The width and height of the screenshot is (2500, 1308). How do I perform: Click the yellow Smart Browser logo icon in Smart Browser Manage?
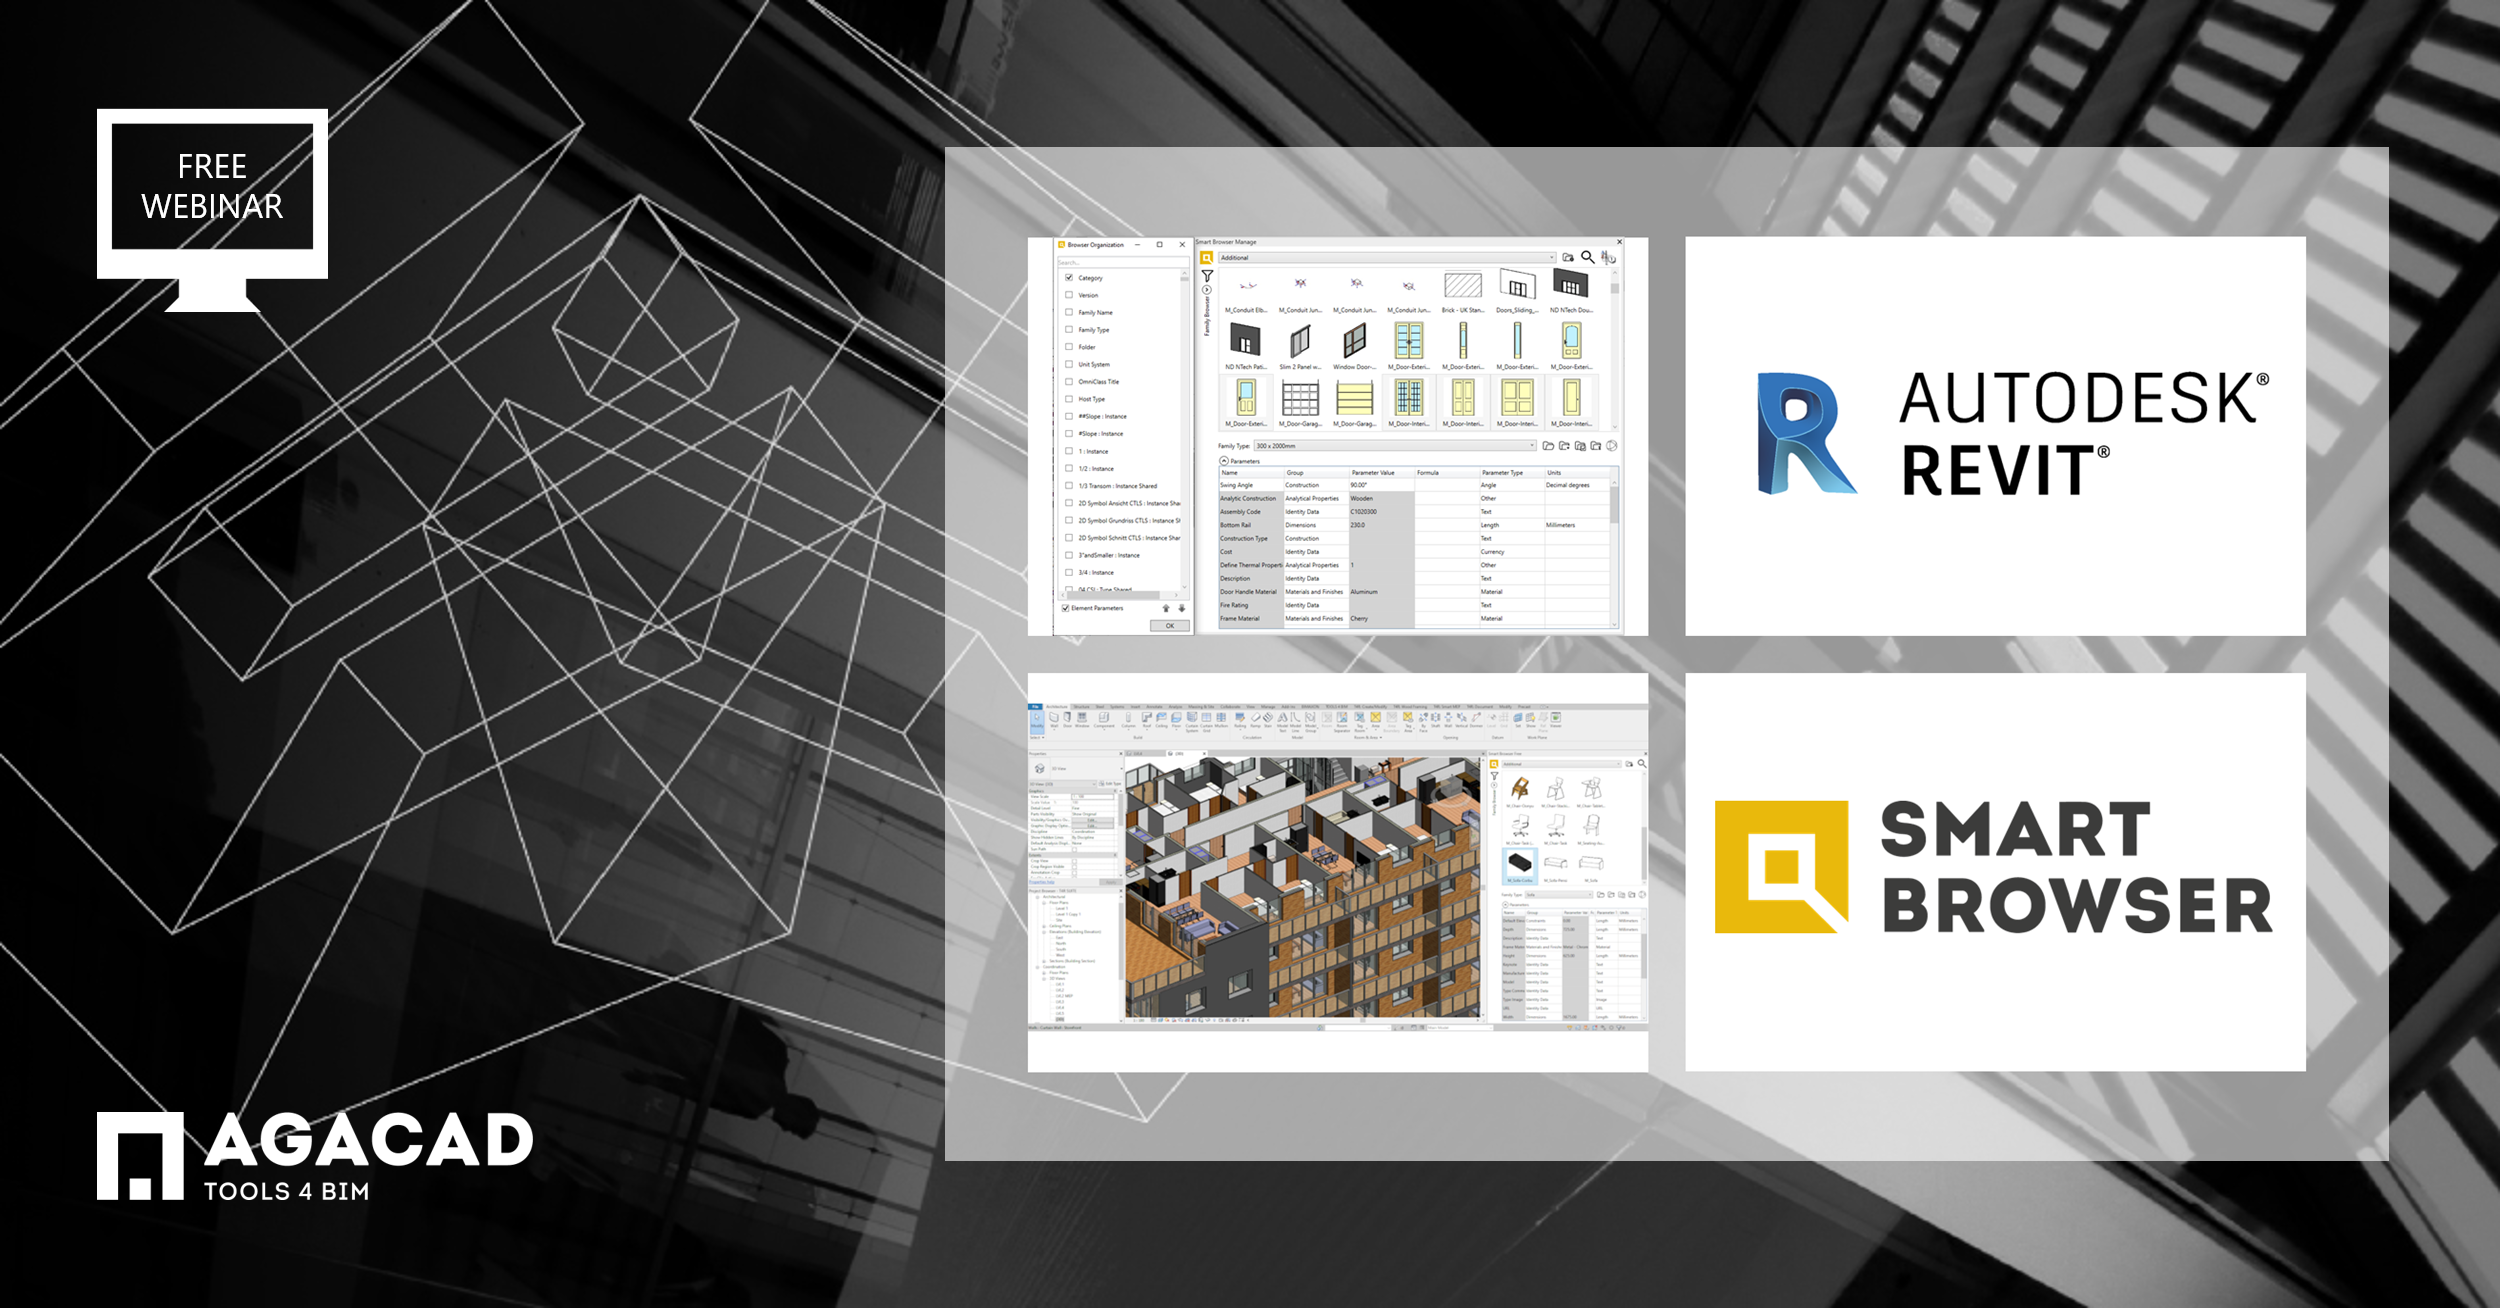(x=1207, y=257)
